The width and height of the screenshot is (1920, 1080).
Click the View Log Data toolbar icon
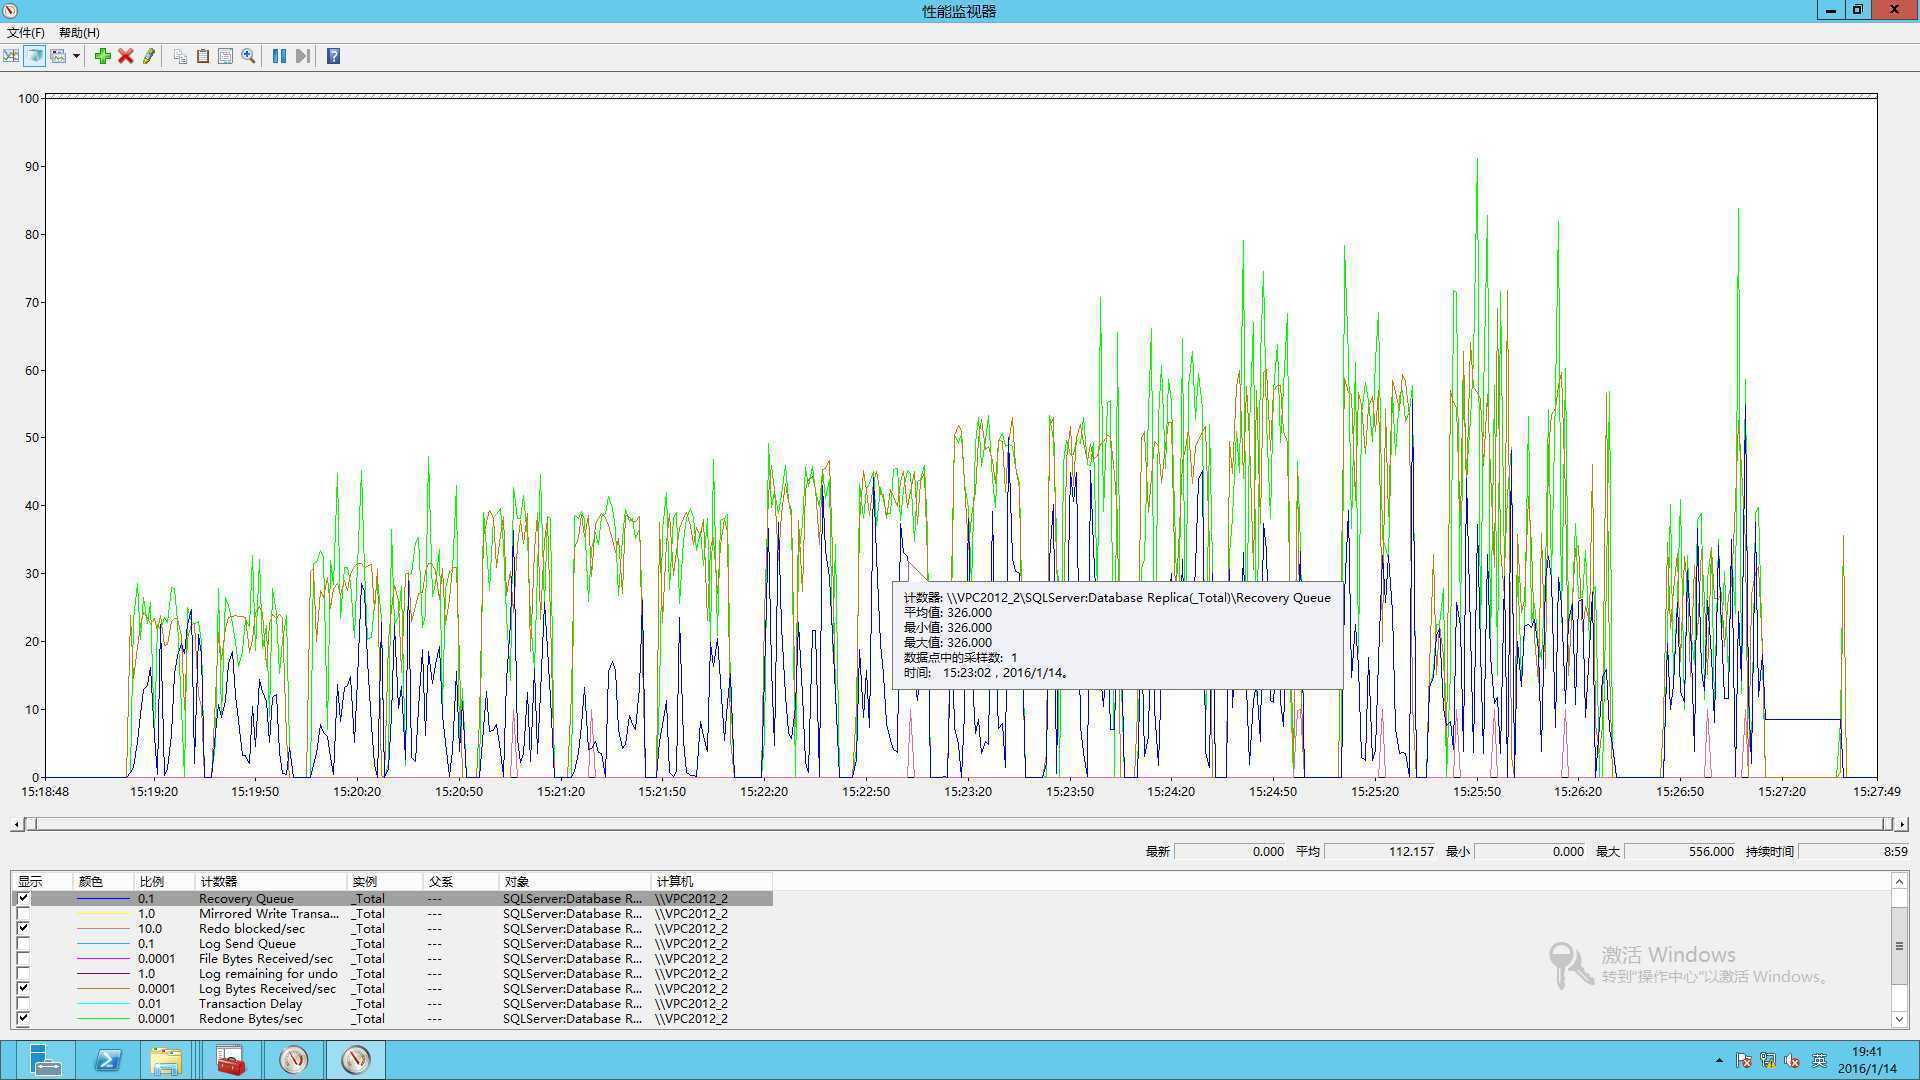35,56
